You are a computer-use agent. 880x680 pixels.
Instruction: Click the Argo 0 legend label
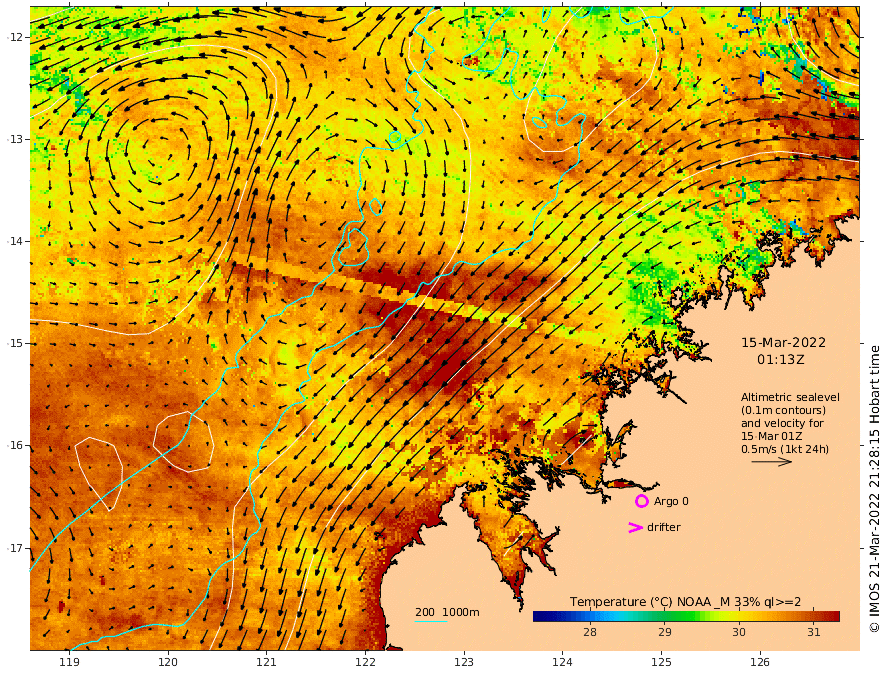click(x=671, y=501)
